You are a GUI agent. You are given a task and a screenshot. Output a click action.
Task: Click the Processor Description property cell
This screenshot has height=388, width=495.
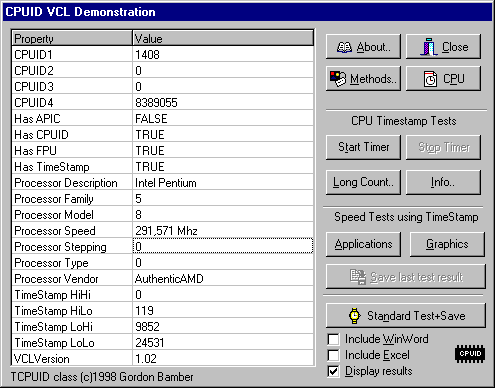72,182
